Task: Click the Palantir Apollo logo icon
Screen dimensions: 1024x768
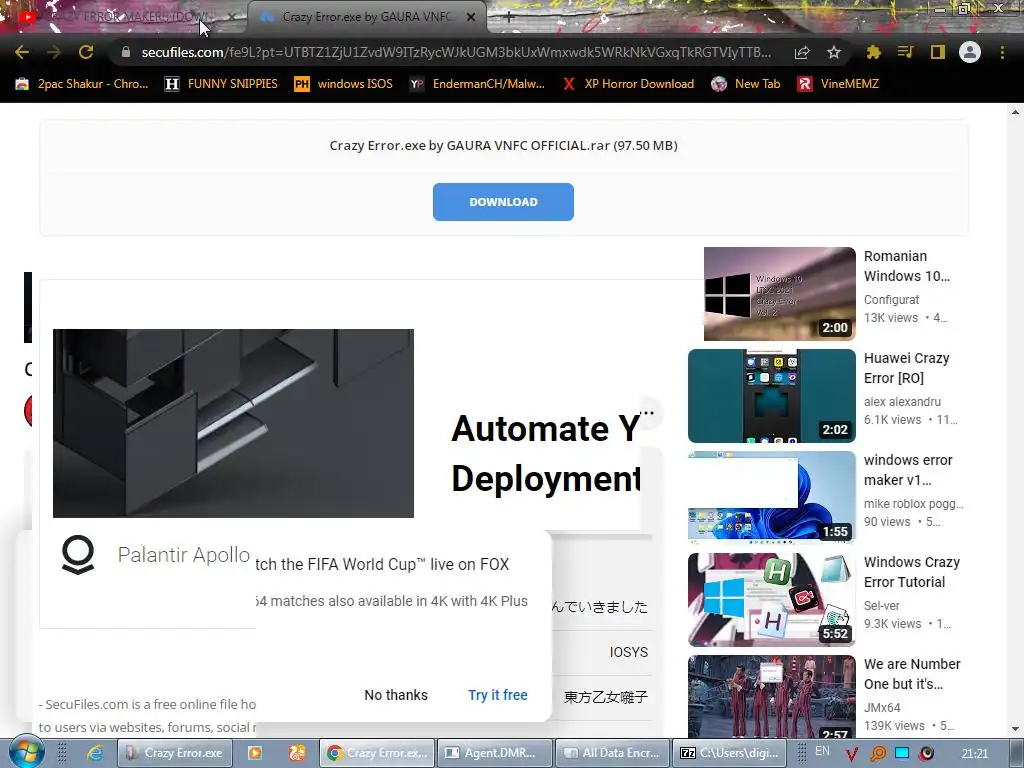Action: pos(78,554)
